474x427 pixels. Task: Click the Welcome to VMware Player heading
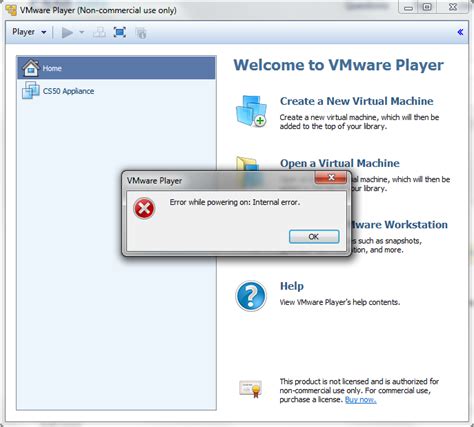click(338, 65)
